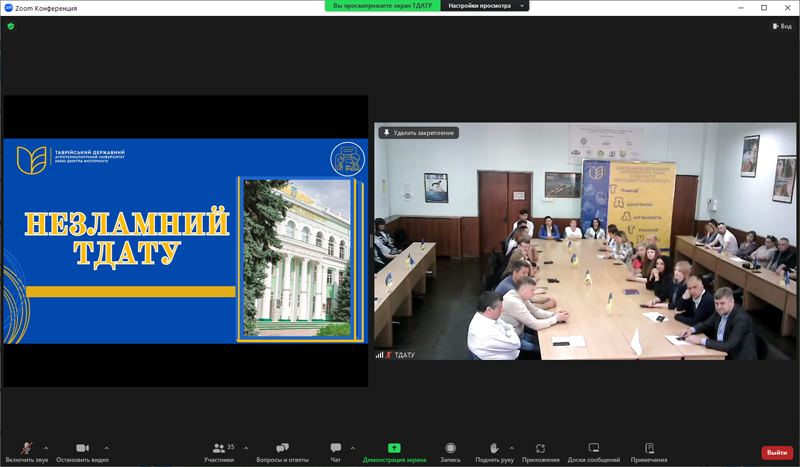Screen dimensions: 800x467
Task: Click the green Вы просматриваете экран ТДАТУ banner
Action: [x=383, y=6]
